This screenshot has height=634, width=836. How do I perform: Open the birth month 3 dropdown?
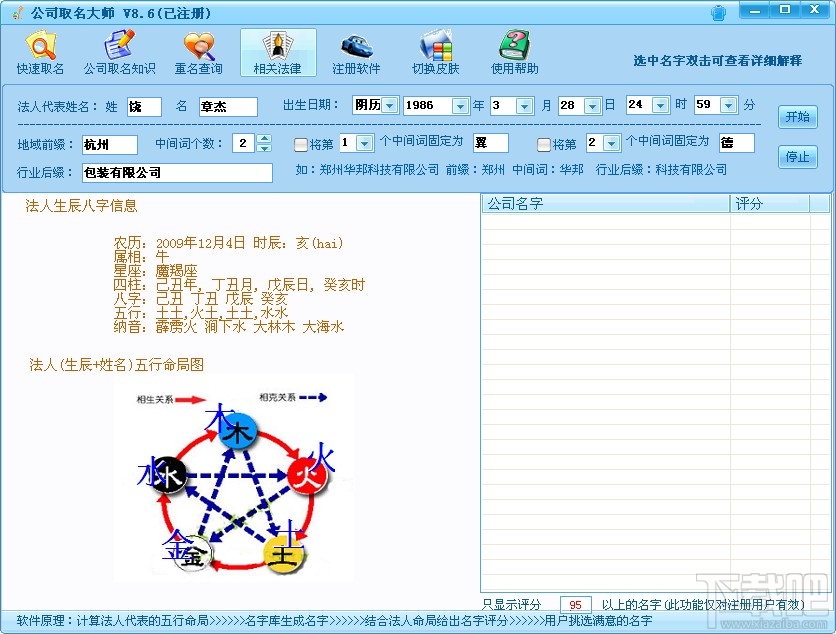click(x=525, y=106)
